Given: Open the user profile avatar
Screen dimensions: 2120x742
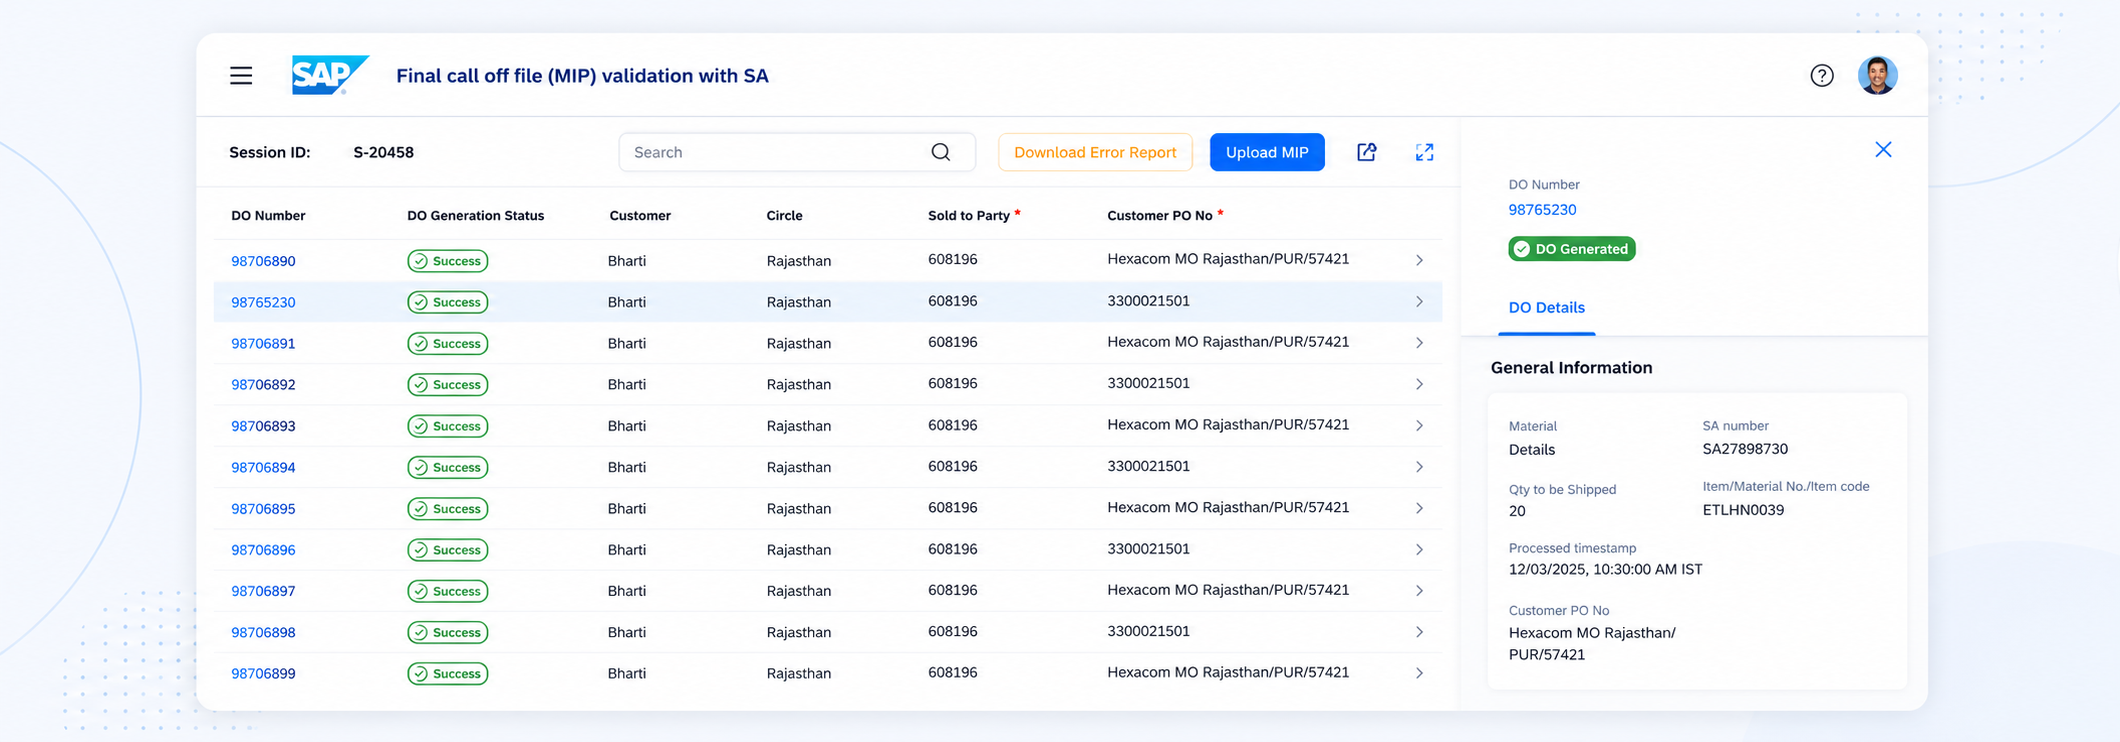Looking at the screenshot, I should pyautogui.click(x=1878, y=76).
